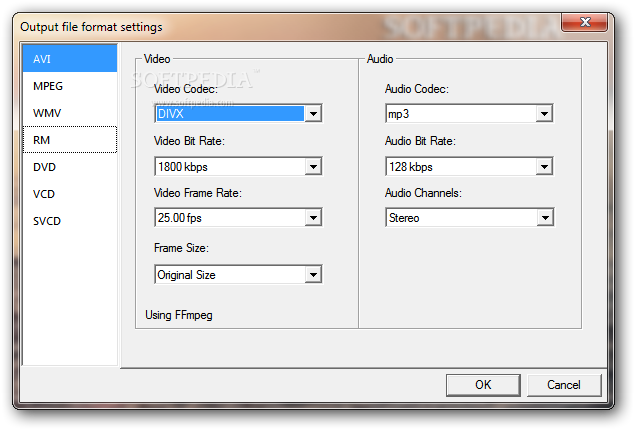Select SVCD output format

click(x=70, y=221)
